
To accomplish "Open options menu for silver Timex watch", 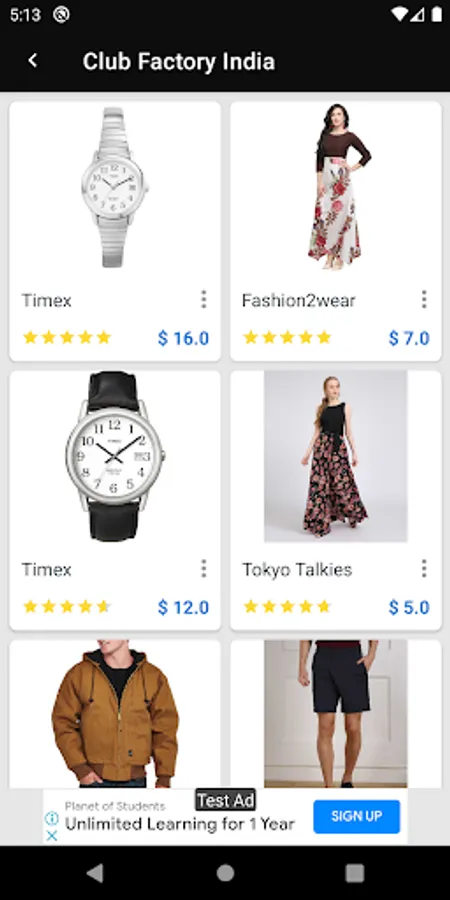I will point(203,299).
